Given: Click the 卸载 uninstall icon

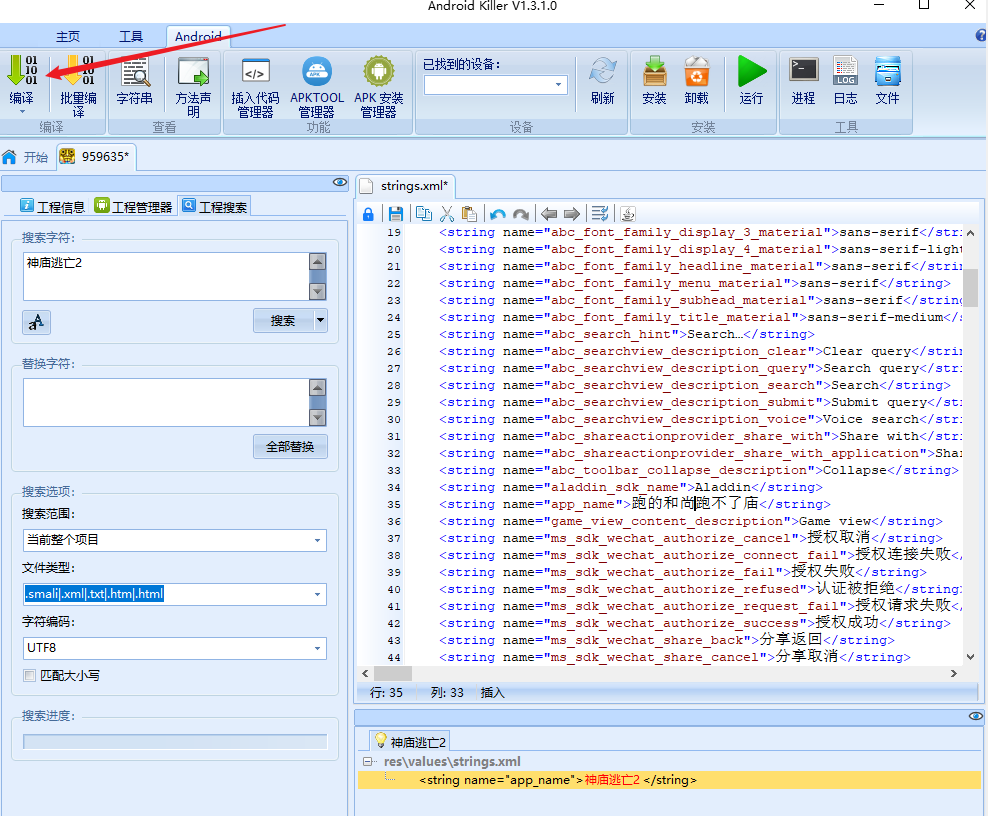Looking at the screenshot, I should tap(696, 71).
